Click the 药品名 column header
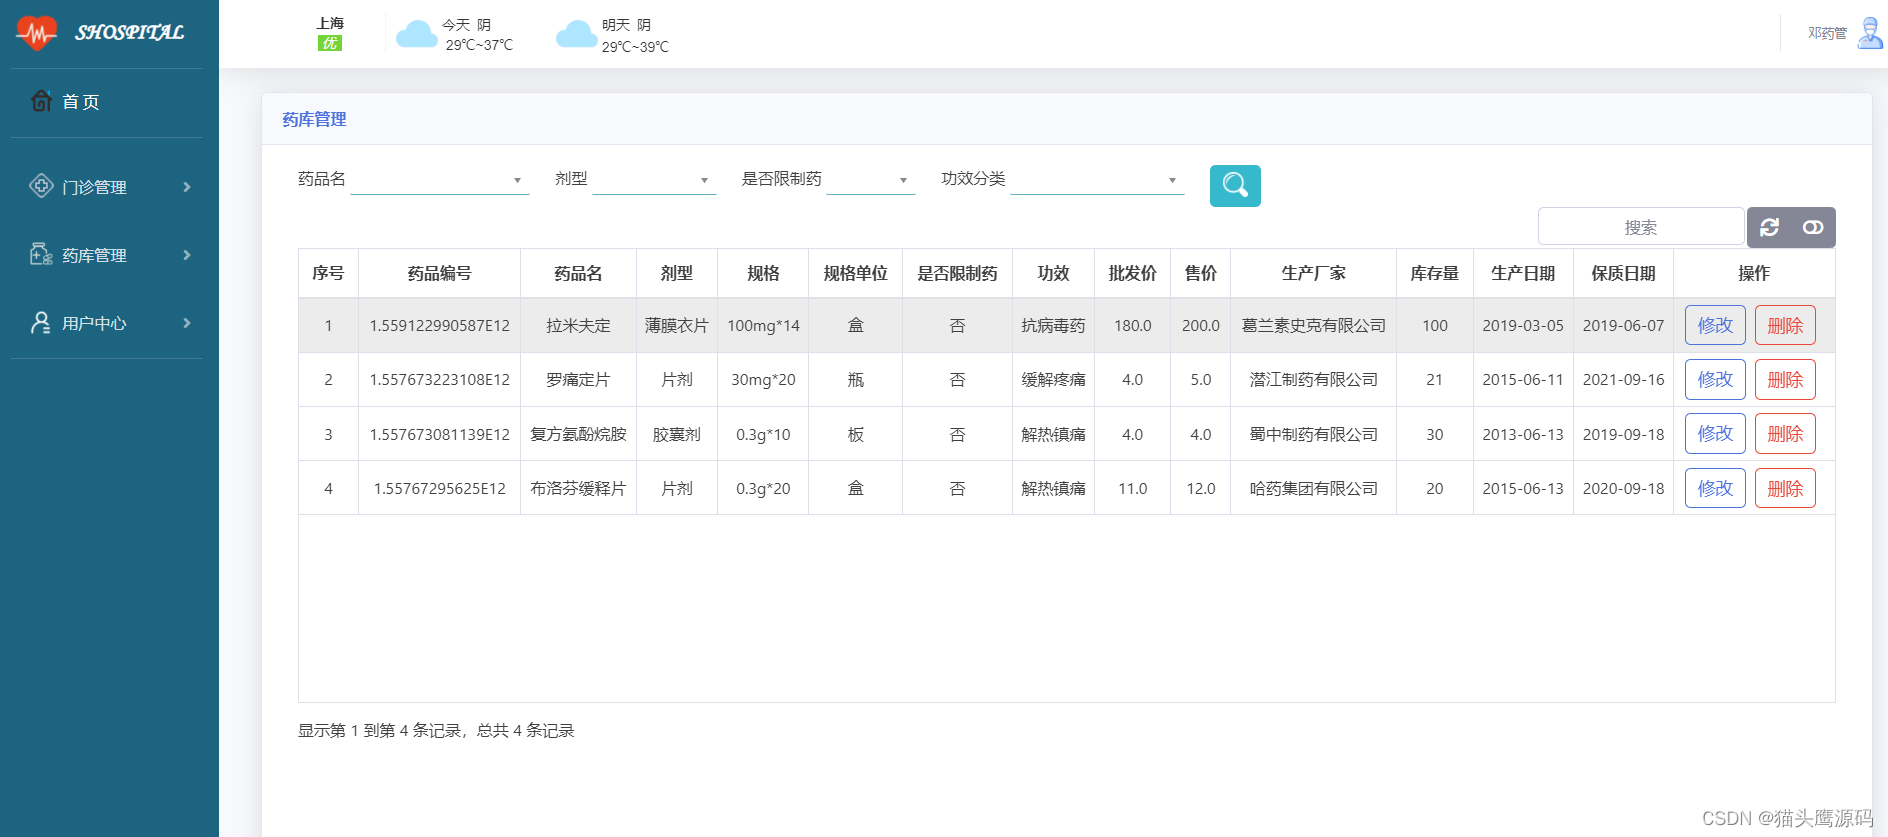 pos(578,273)
